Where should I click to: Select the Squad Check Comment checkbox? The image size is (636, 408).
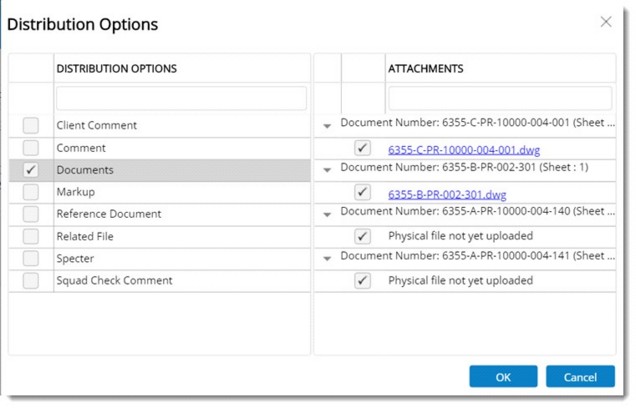tap(31, 280)
